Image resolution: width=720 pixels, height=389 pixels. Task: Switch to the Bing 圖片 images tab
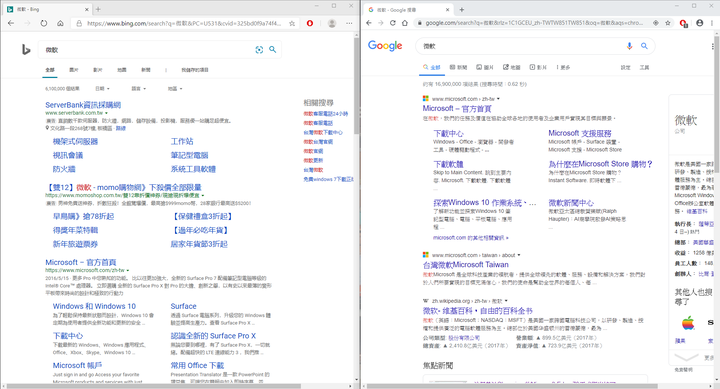(x=73, y=70)
